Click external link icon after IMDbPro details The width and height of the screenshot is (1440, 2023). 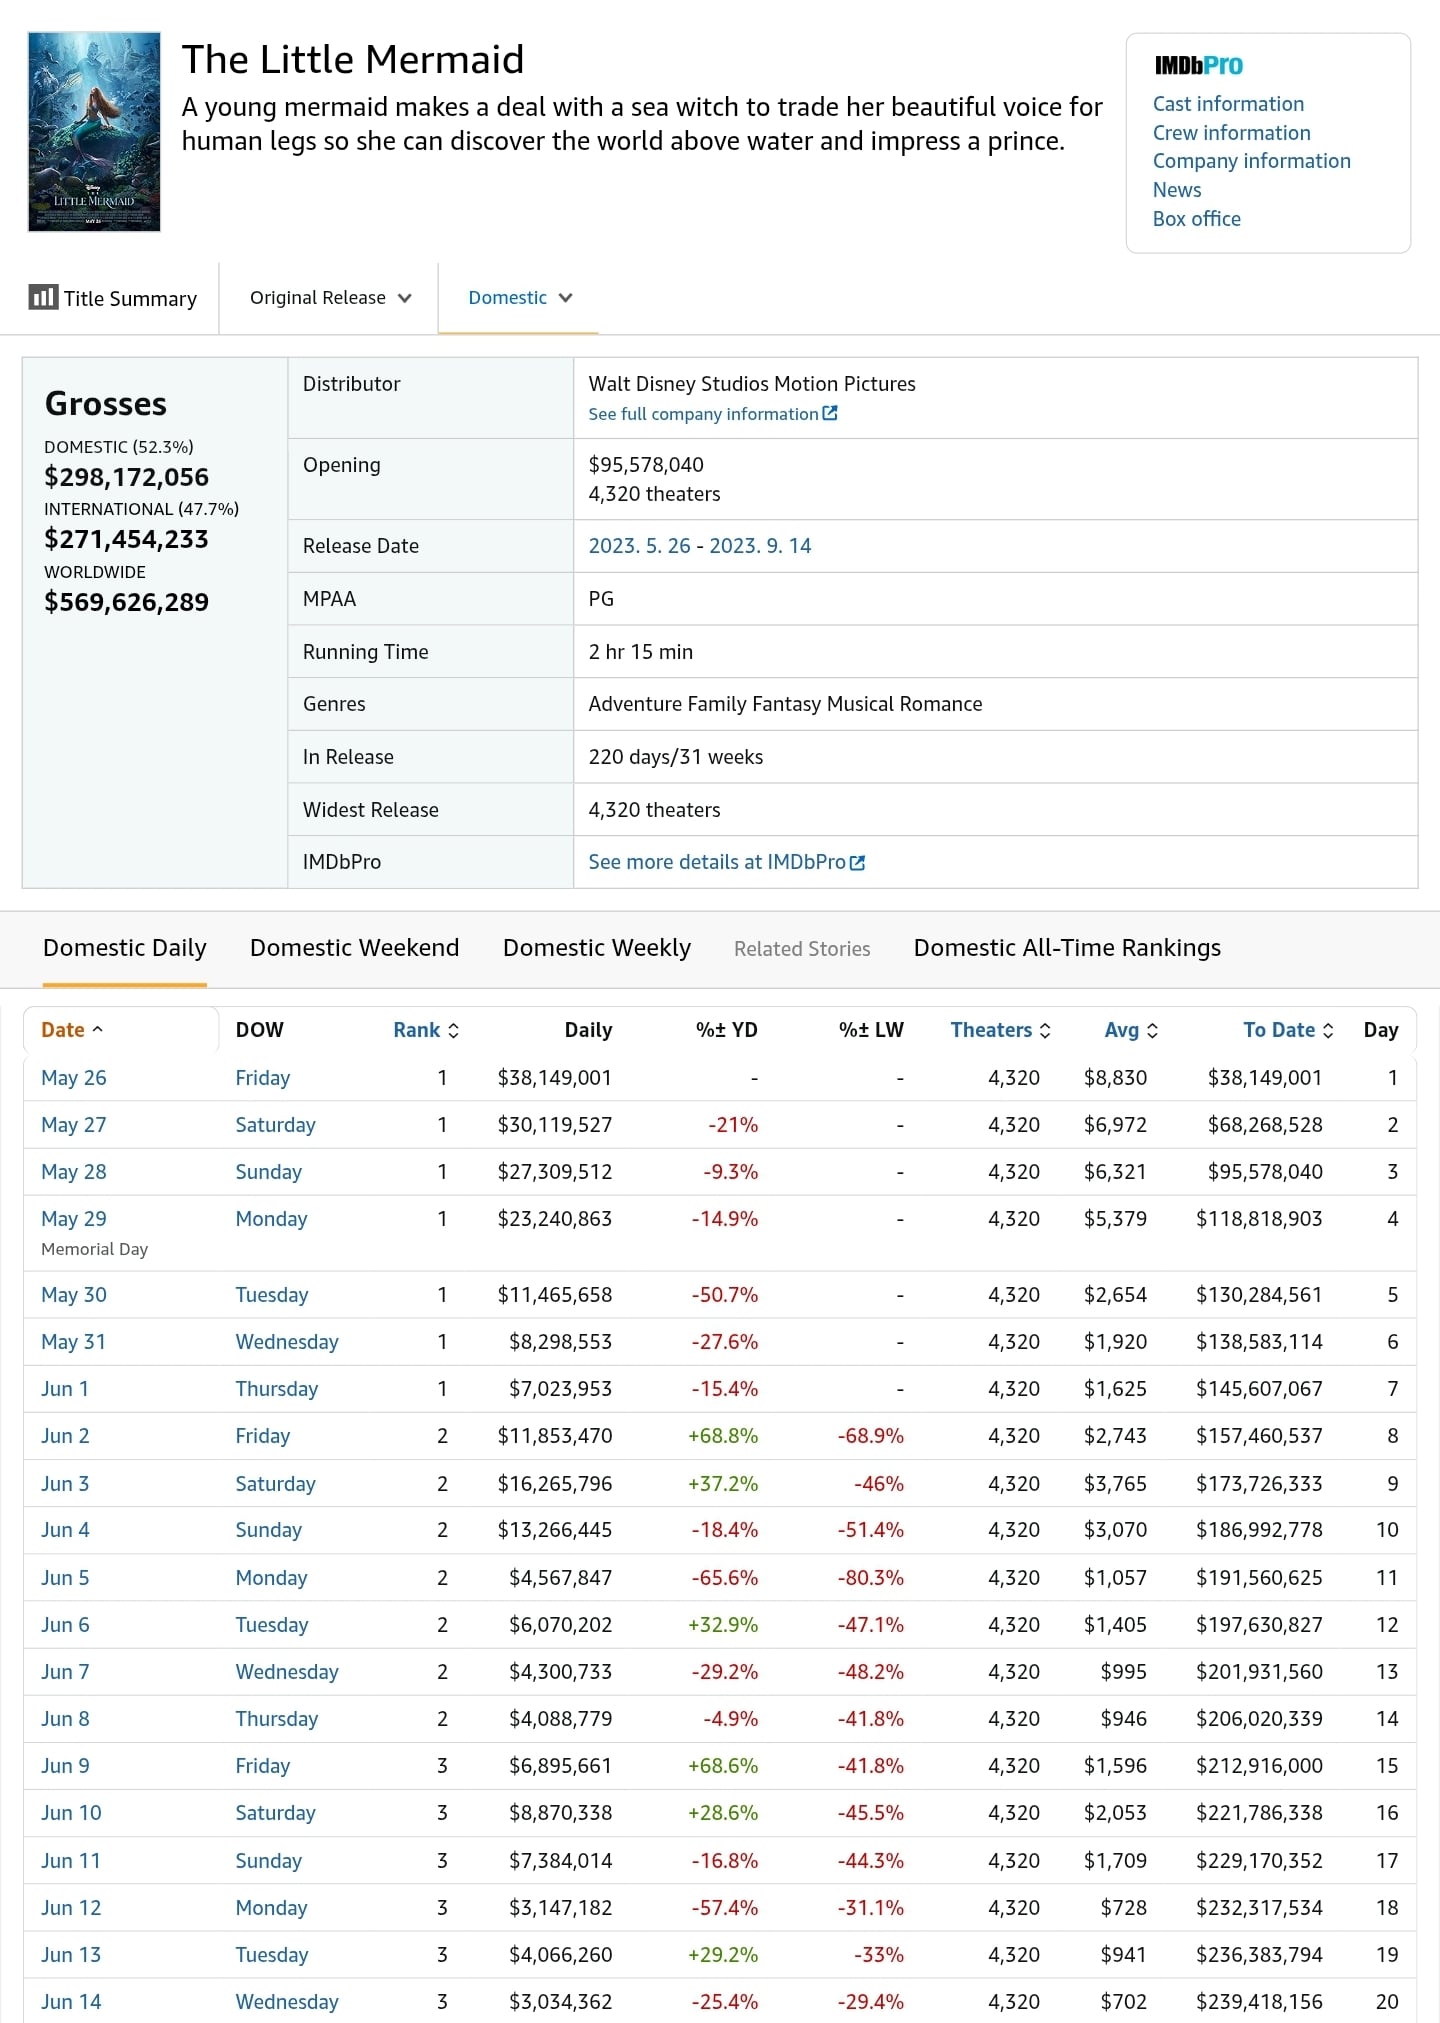pos(857,862)
